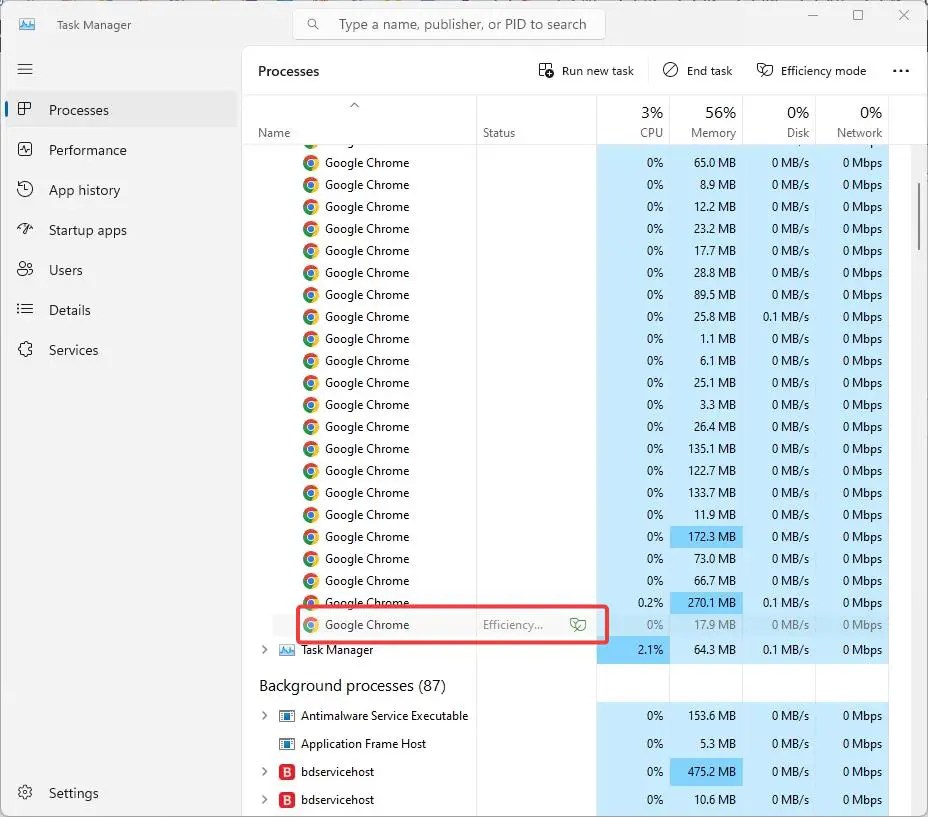Click the 172.3 MB memory cell
Image resolution: width=928 pixels, height=817 pixels.
click(x=706, y=537)
